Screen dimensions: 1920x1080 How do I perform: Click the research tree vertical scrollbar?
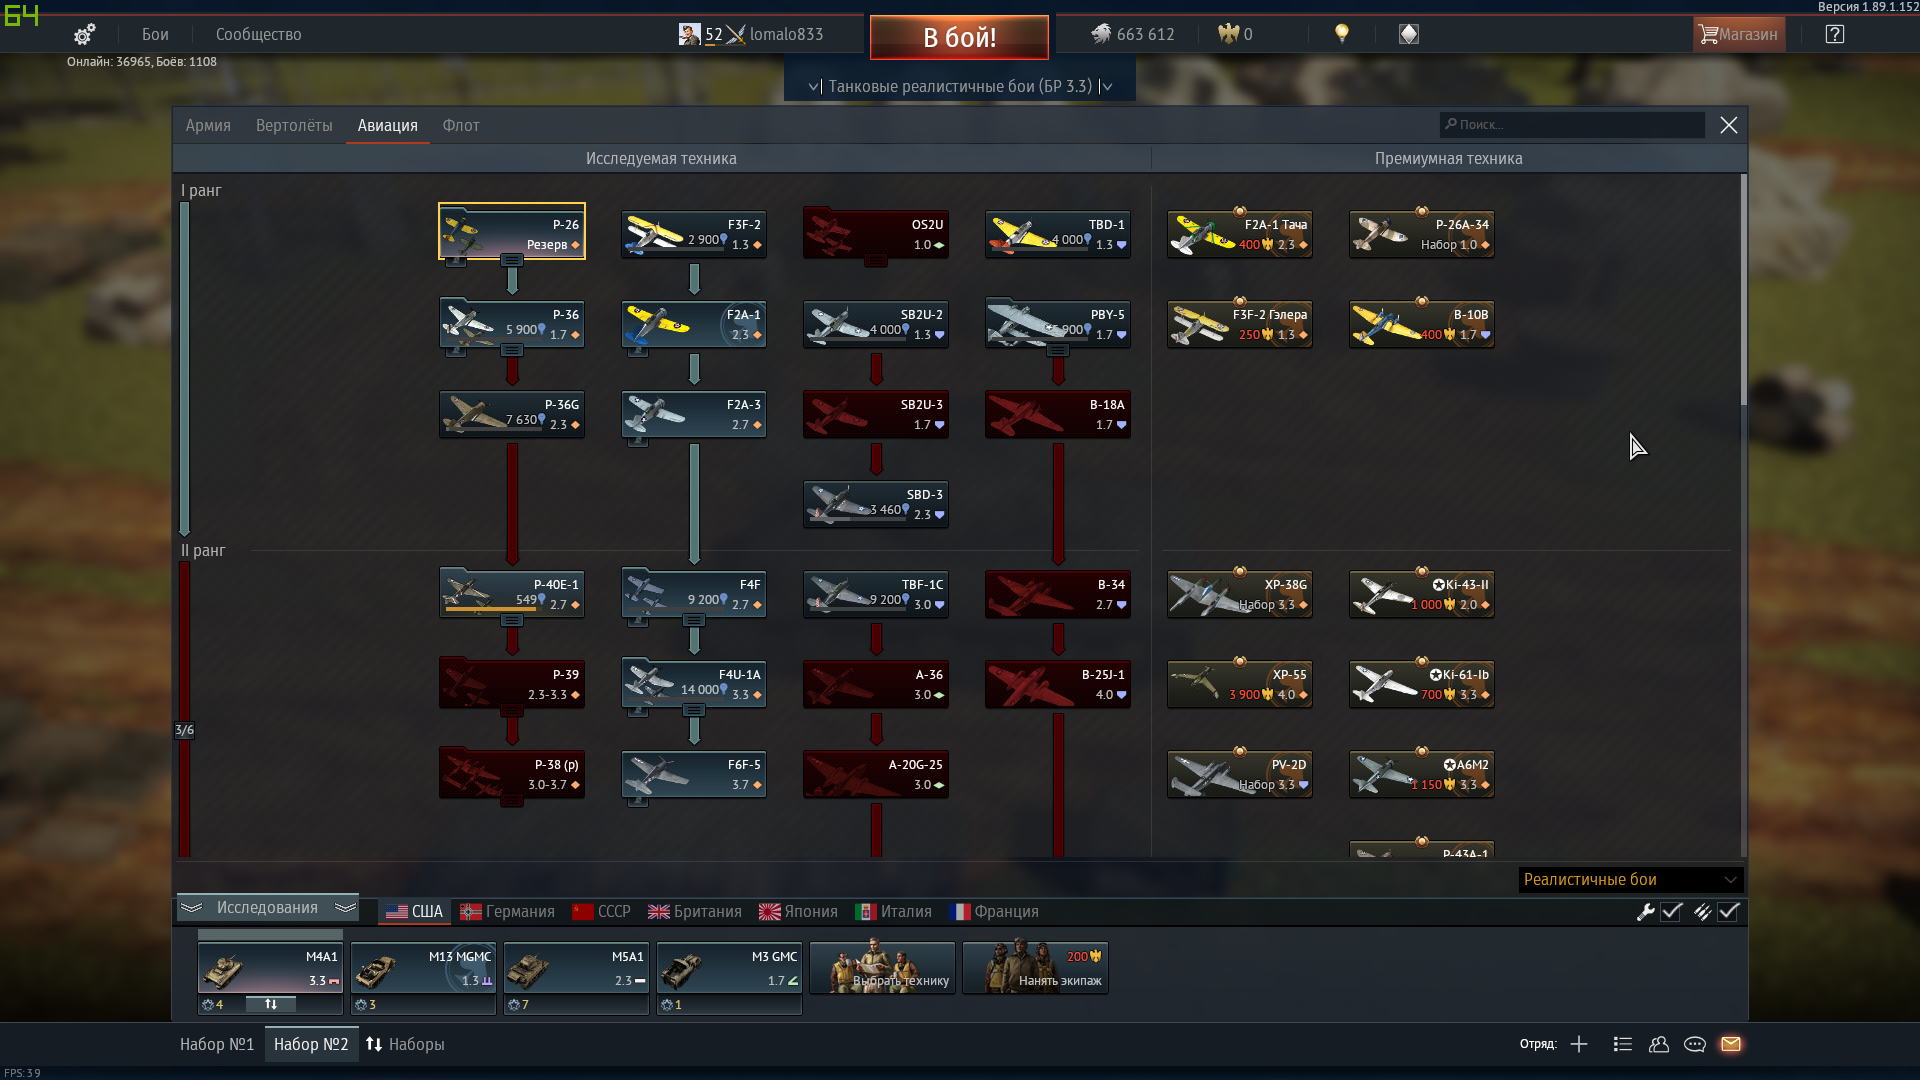point(1744,290)
